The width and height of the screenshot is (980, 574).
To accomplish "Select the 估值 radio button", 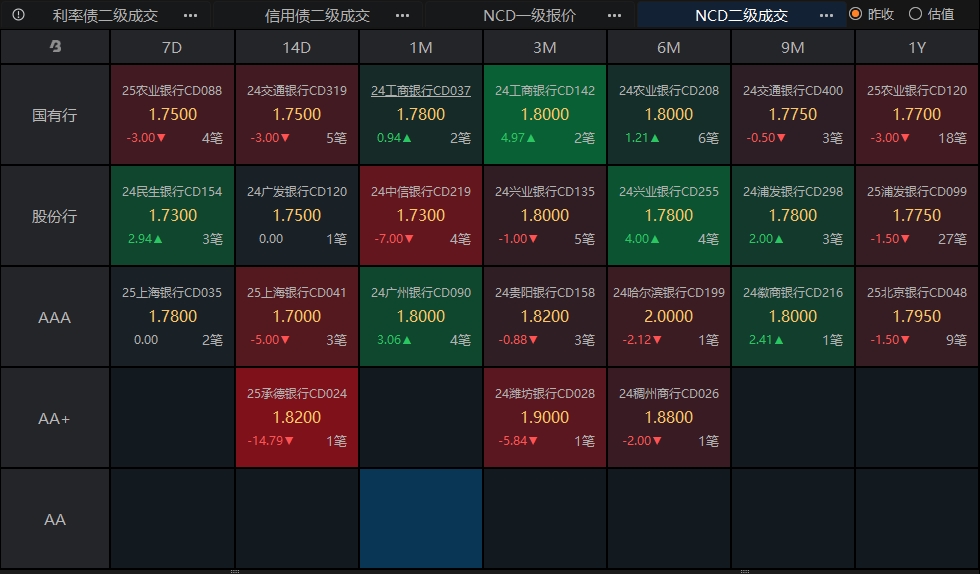I will coord(915,14).
